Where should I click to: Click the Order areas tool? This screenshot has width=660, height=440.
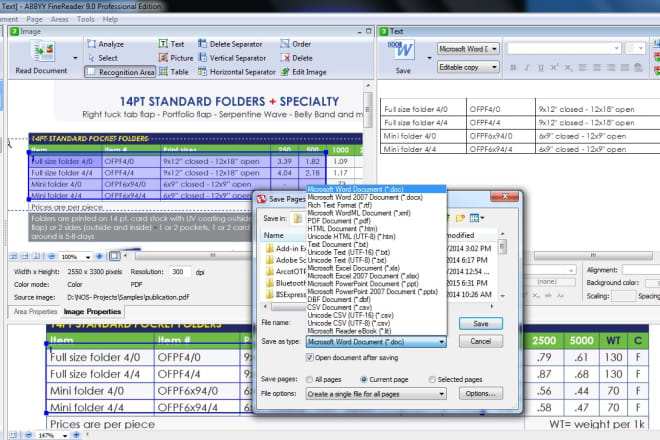[x=296, y=44]
